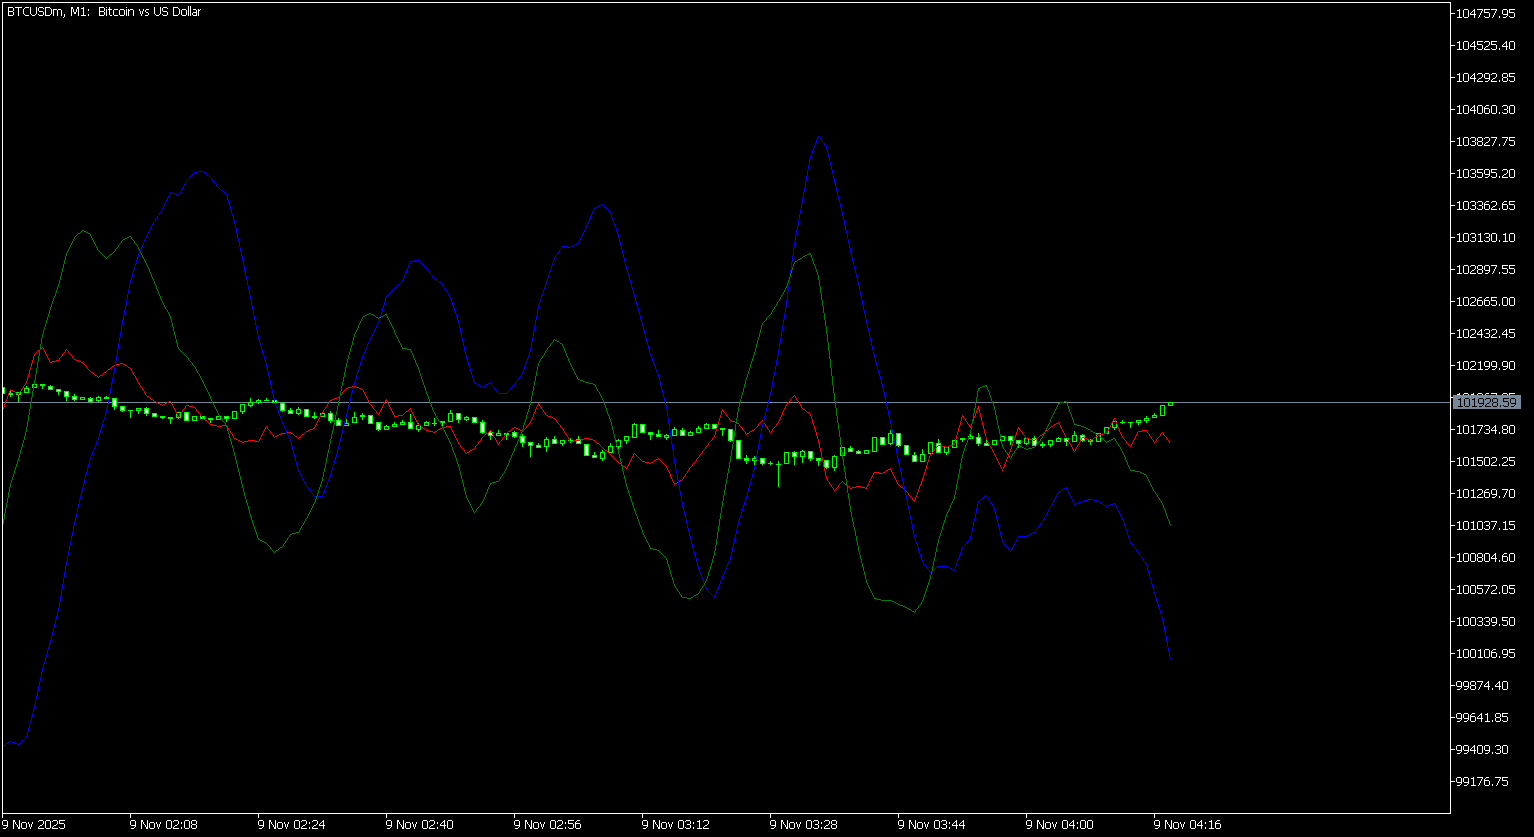1534x837 pixels.
Task: Click the 99176.75 price scale label
Action: tap(1488, 781)
